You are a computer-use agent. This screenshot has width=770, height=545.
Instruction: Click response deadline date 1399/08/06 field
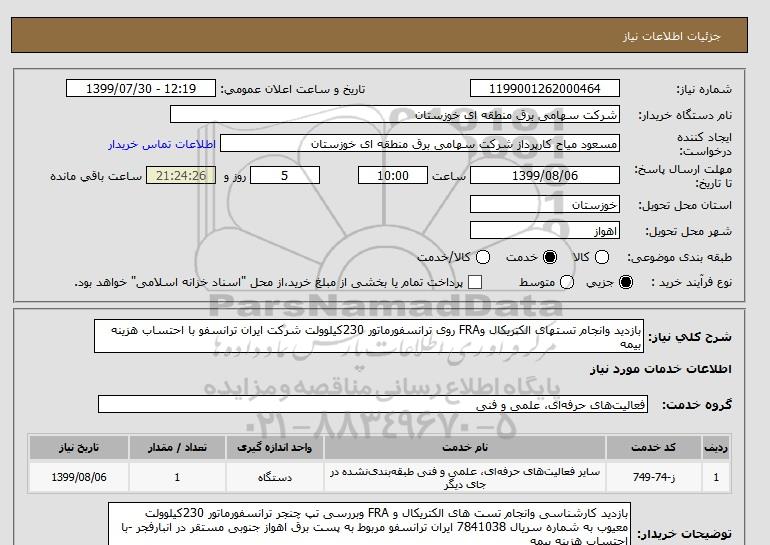pyautogui.click(x=545, y=175)
